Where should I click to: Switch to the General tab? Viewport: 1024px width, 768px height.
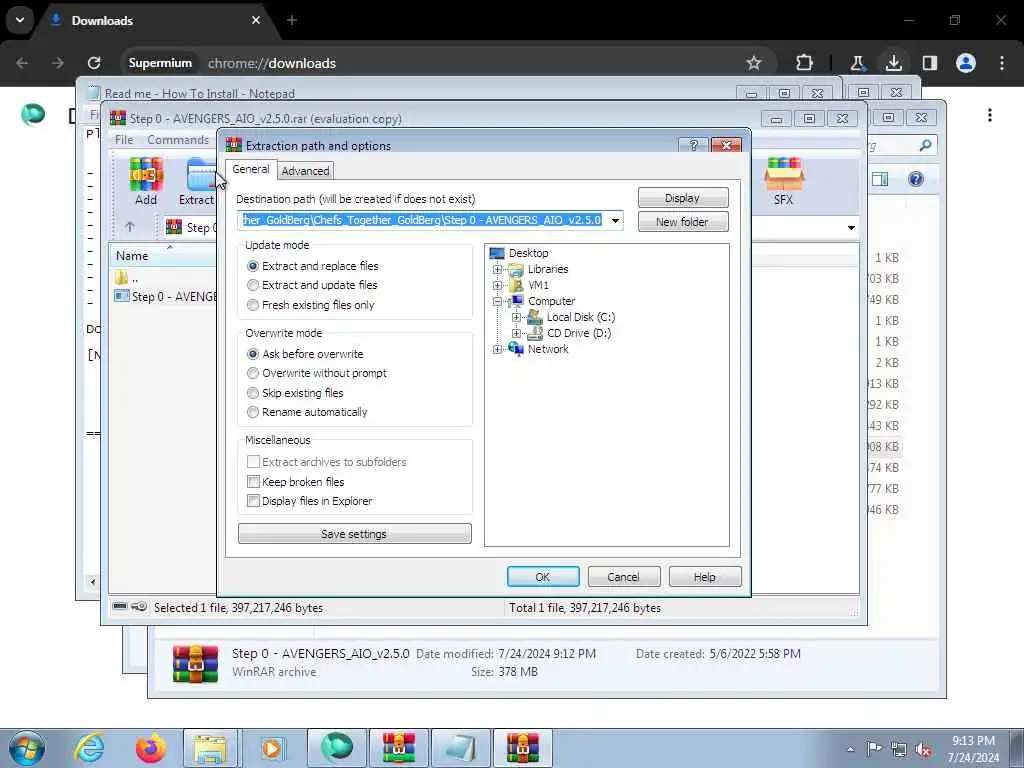pos(251,169)
